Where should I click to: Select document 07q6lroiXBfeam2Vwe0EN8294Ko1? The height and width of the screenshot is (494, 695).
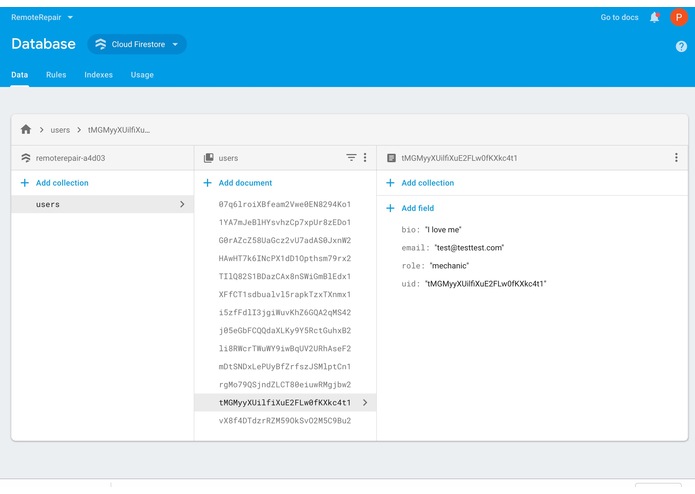(x=285, y=204)
